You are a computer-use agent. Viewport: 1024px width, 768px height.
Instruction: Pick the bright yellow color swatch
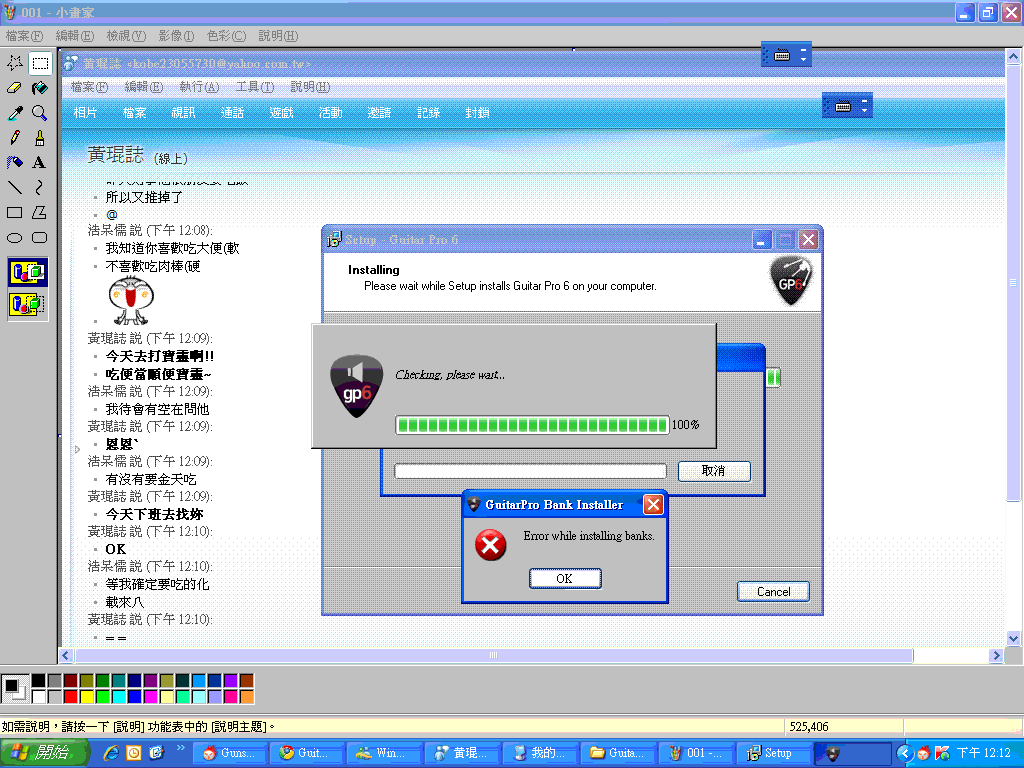tap(86, 697)
